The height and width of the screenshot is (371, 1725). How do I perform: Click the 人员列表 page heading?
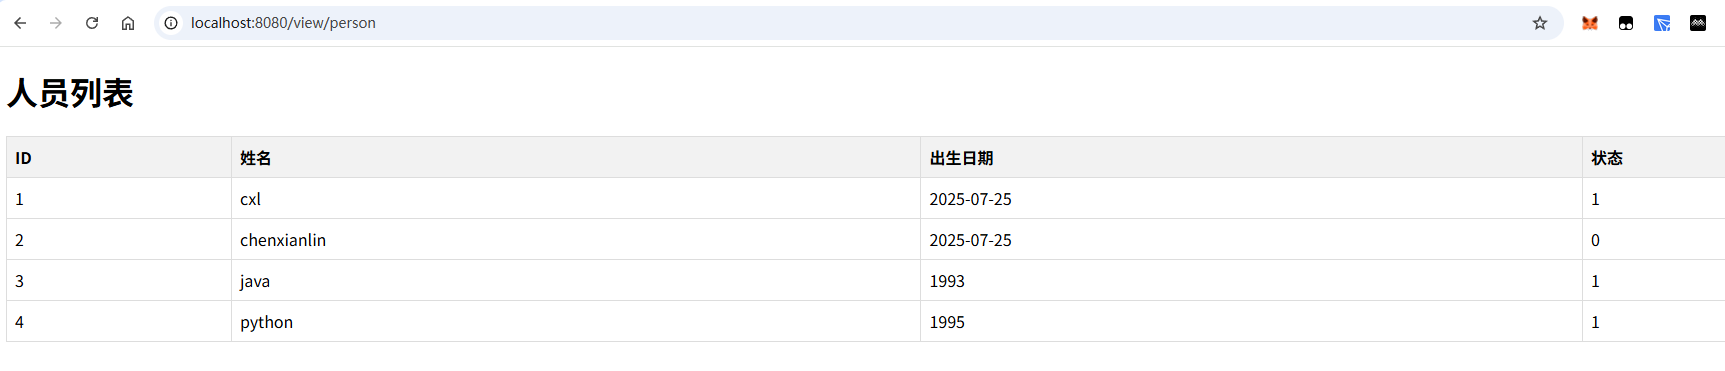tap(70, 93)
